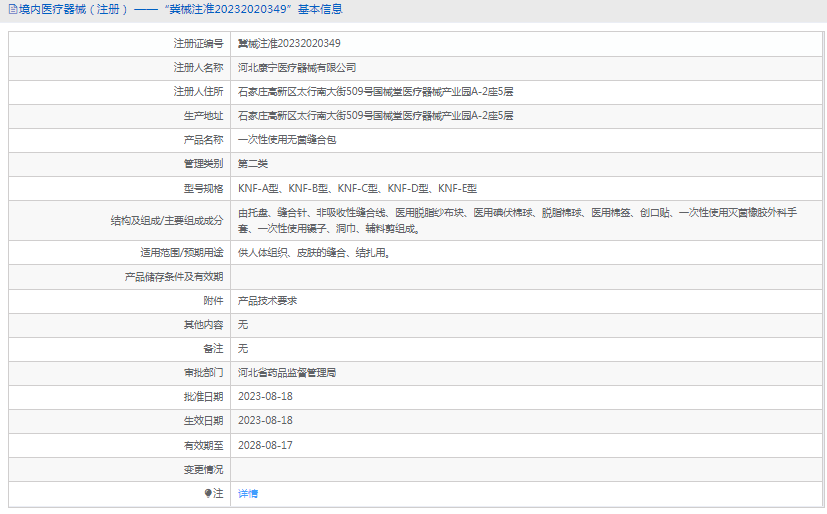The height and width of the screenshot is (514, 827).
Task: Click the 变更情况 row label
Action: click(x=204, y=469)
